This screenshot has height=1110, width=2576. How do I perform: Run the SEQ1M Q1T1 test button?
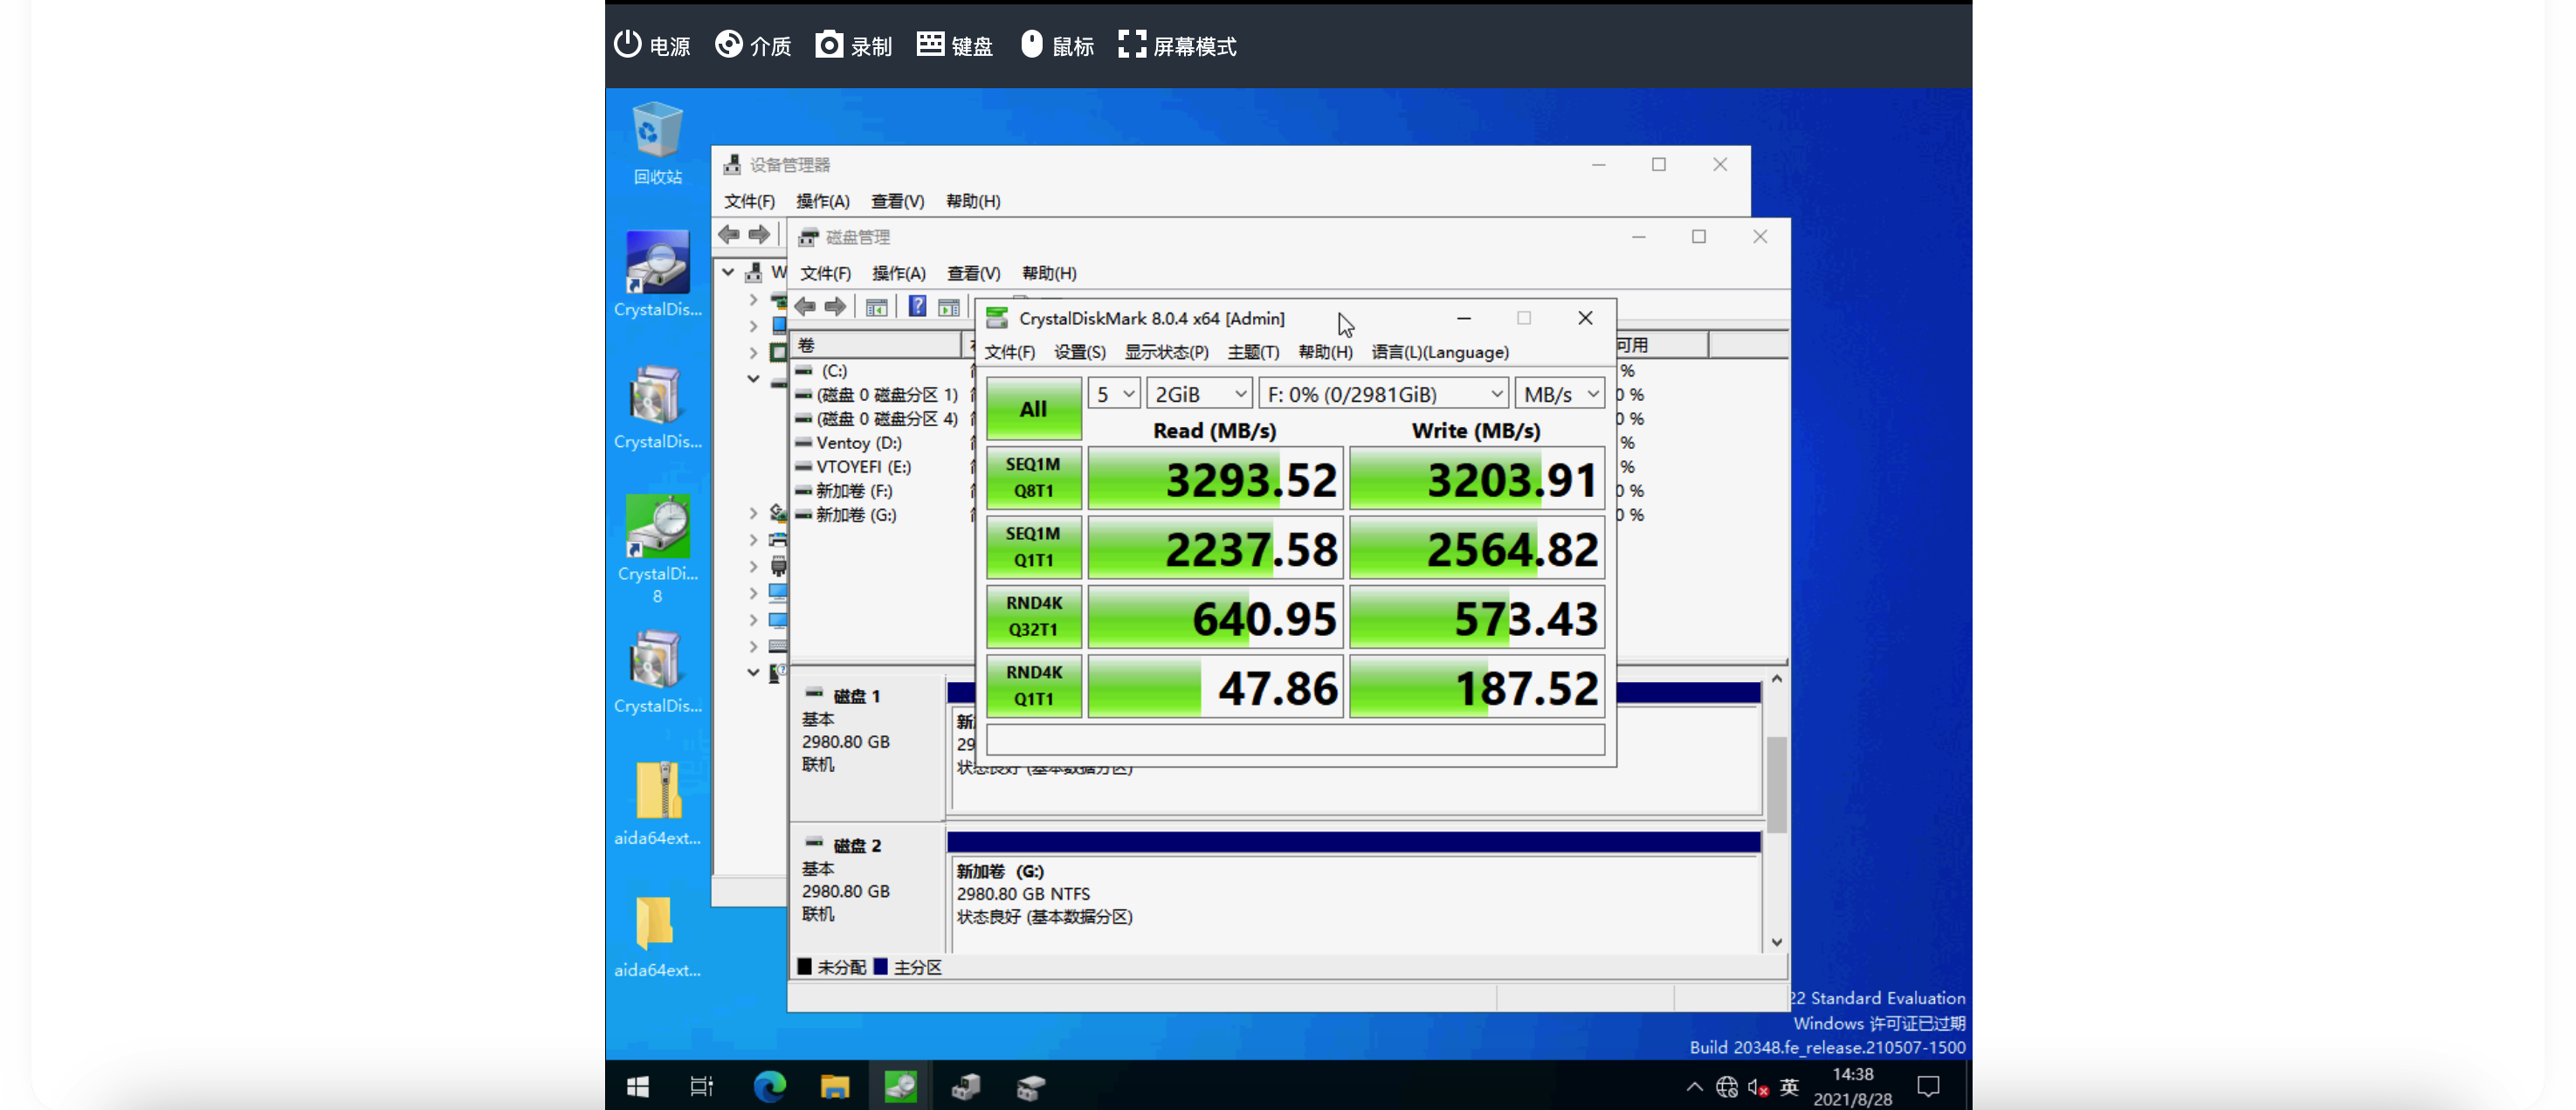[1034, 546]
